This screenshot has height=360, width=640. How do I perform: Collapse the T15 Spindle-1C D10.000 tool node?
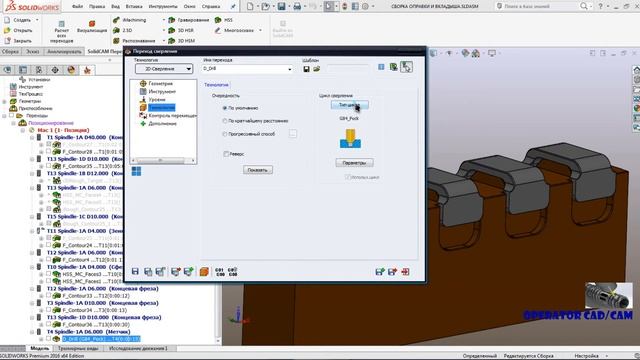[32, 217]
